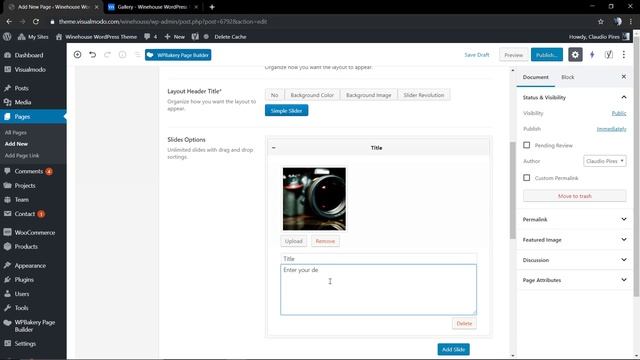Click the slide Title input field
Screen dimensions: 640x360
[x=378, y=259]
